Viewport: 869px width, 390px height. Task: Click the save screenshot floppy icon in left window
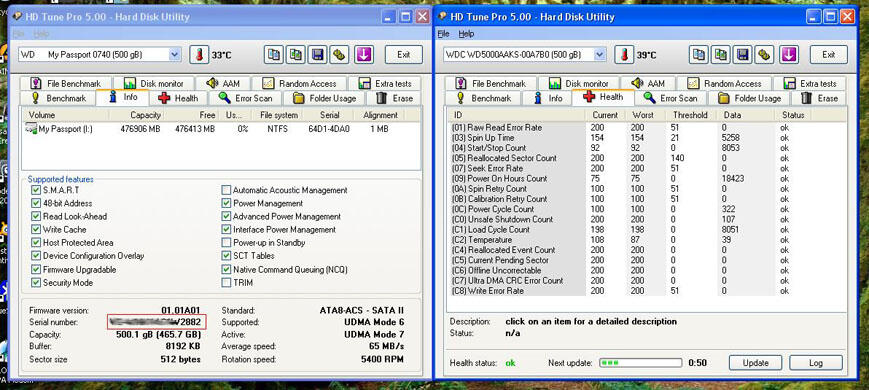coord(318,54)
